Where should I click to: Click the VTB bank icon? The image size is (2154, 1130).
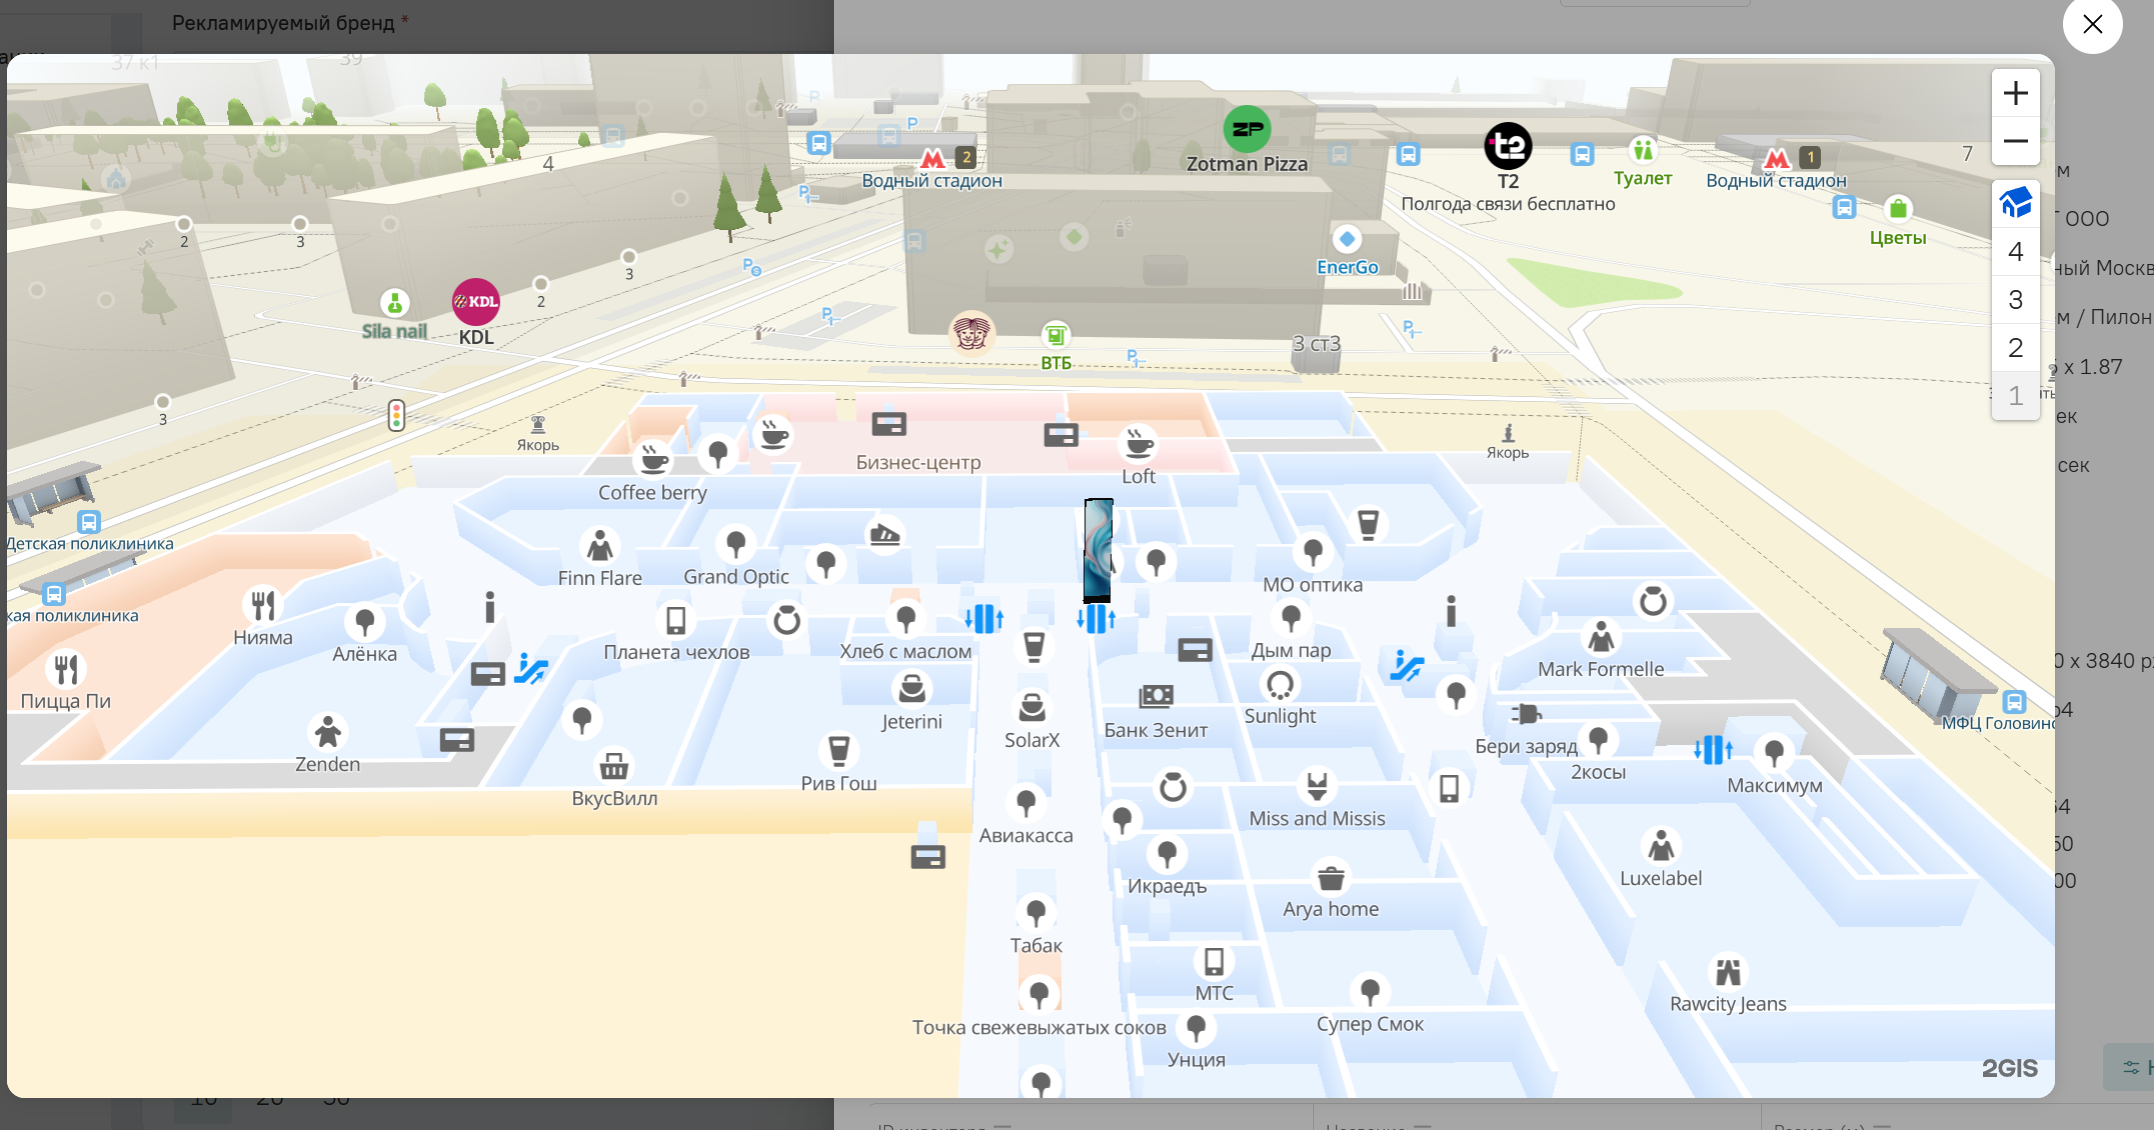(x=1056, y=335)
